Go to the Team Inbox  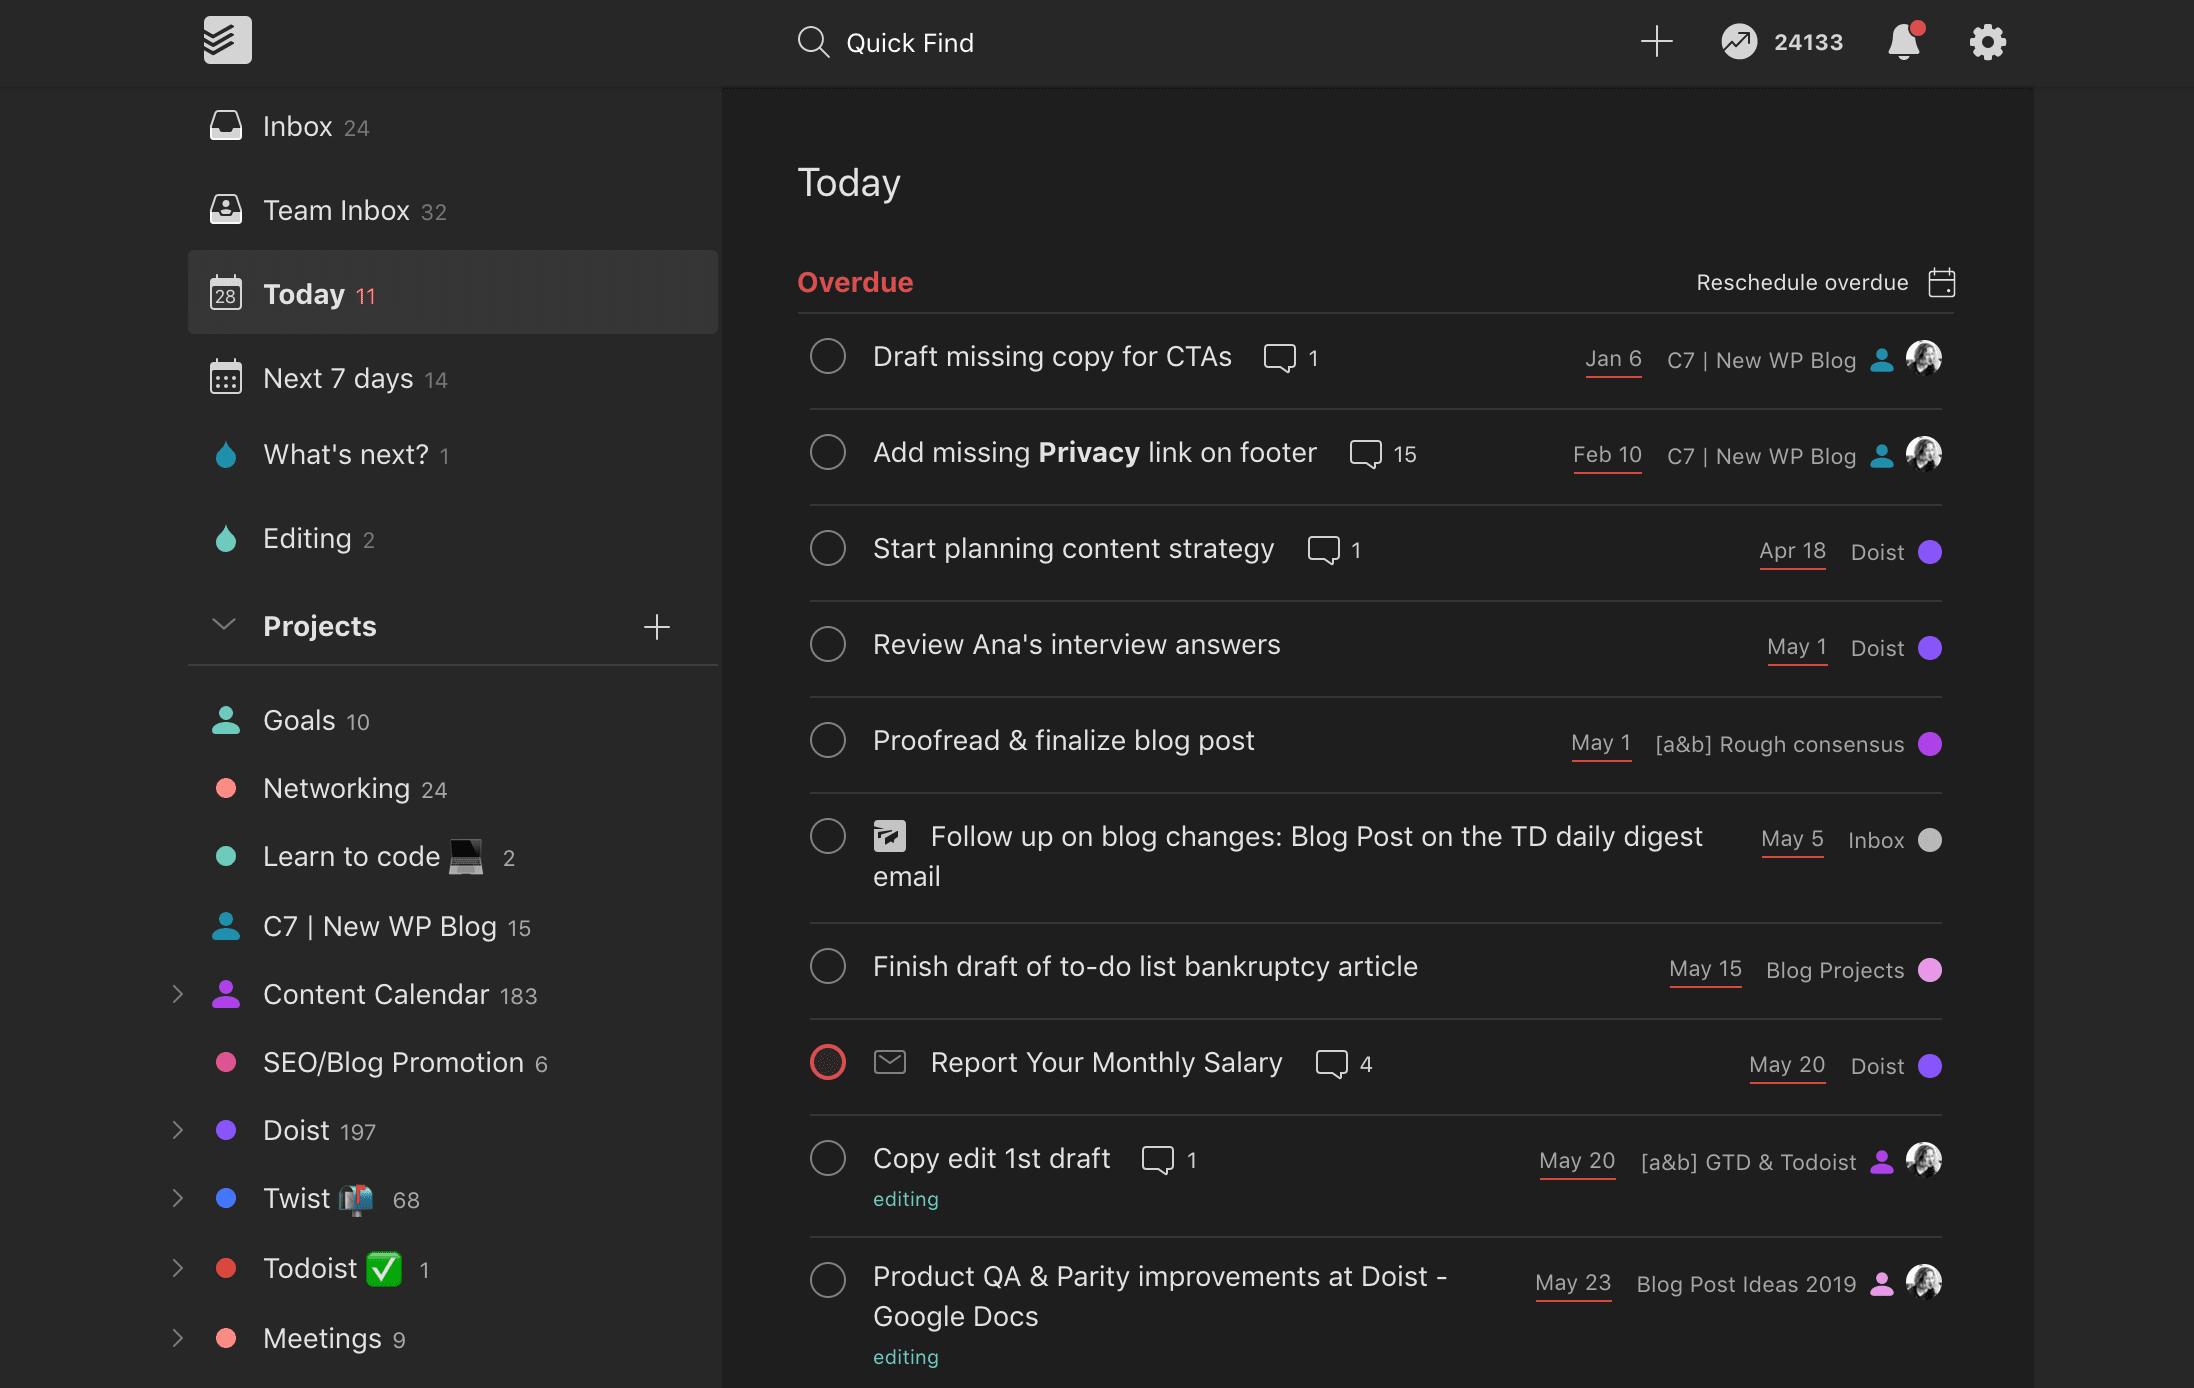pyautogui.click(x=336, y=211)
